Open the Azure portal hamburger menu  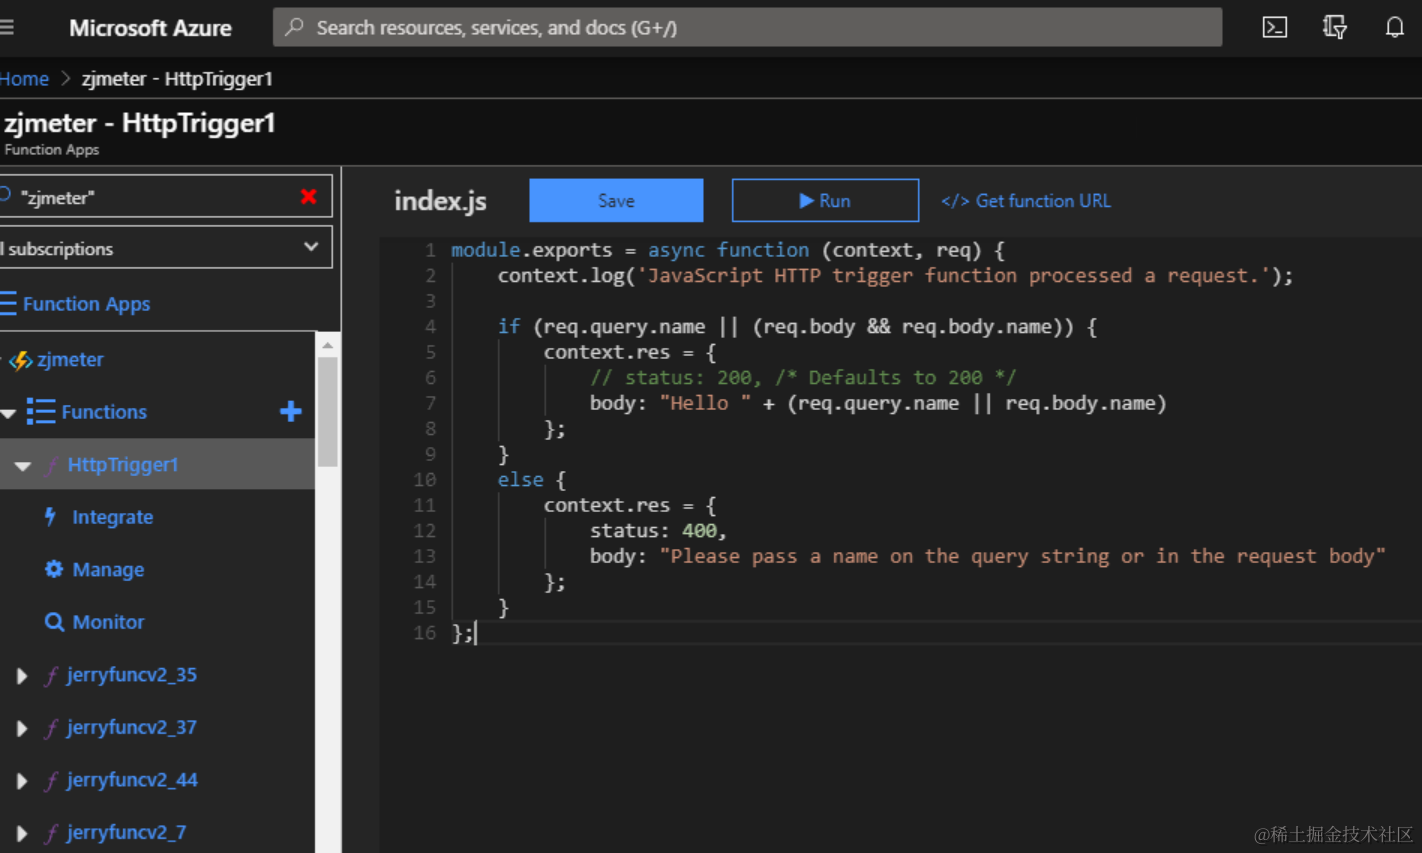[6, 27]
